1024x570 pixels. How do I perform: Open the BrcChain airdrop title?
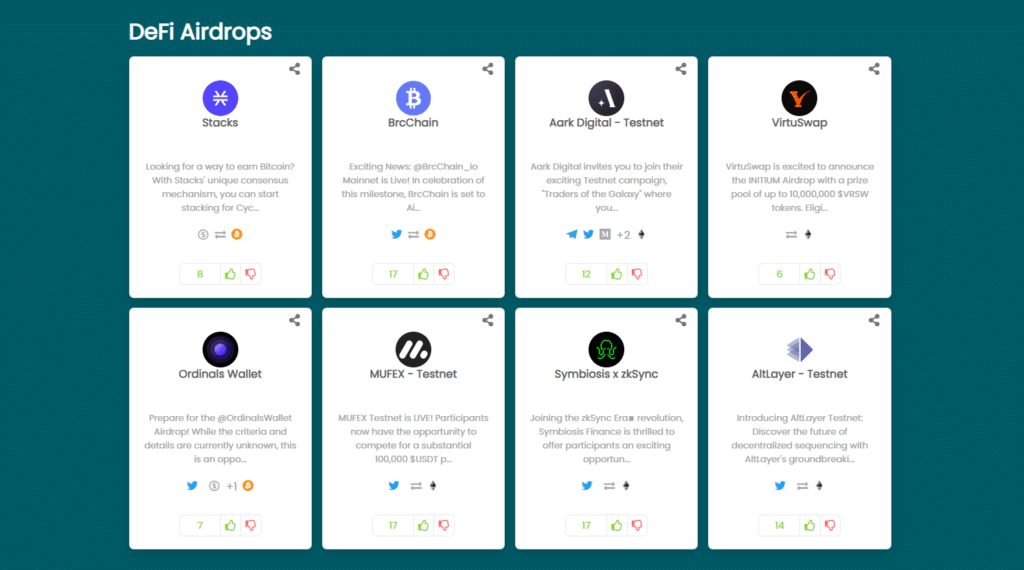tap(413, 123)
